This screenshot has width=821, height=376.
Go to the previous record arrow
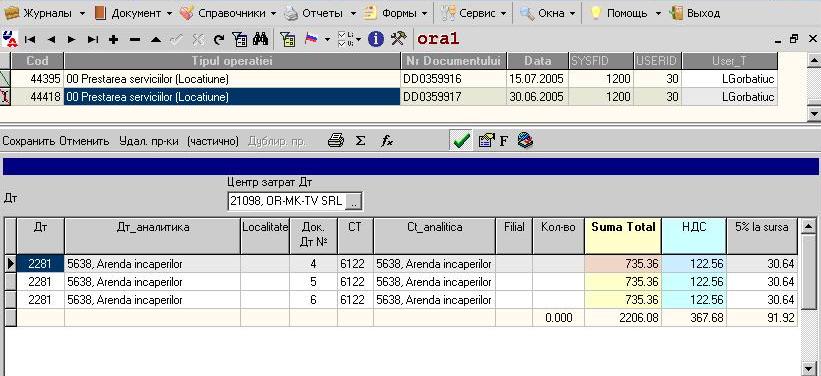coord(51,39)
